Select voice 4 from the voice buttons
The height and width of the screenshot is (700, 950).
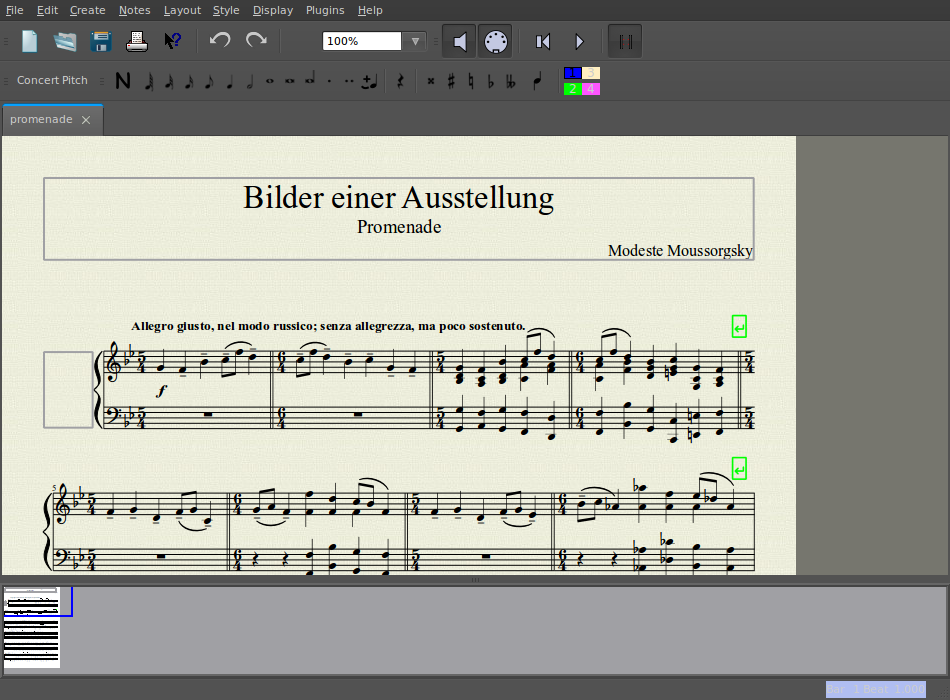[592, 89]
